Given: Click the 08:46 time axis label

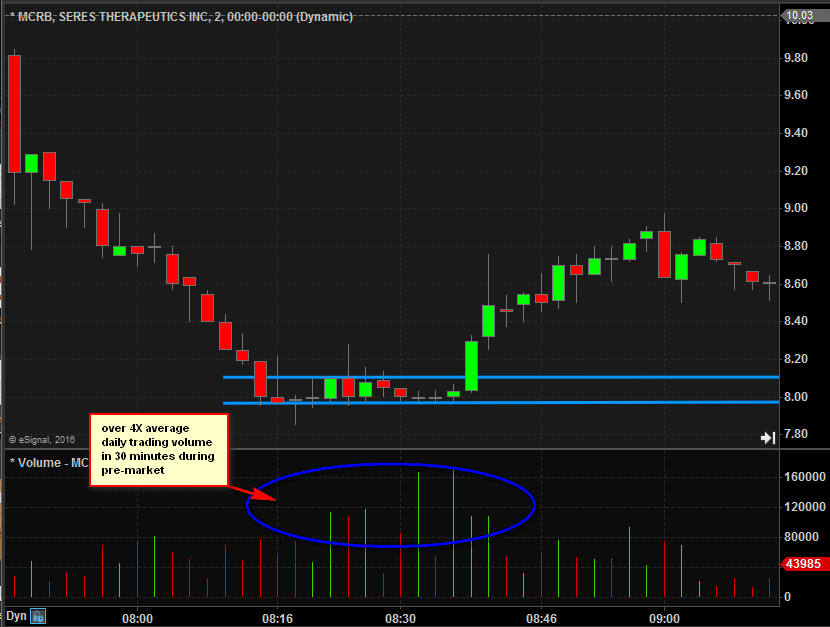Looking at the screenshot, I should pos(541,619).
